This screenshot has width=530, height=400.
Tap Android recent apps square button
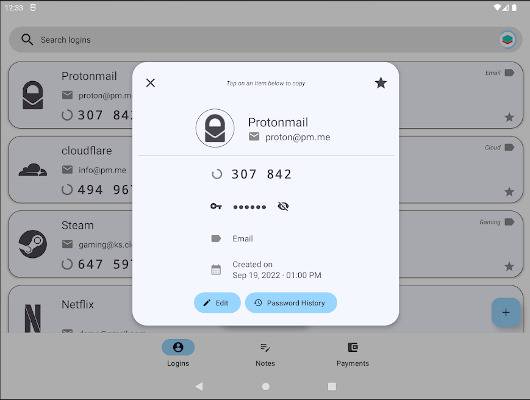tap(332, 386)
